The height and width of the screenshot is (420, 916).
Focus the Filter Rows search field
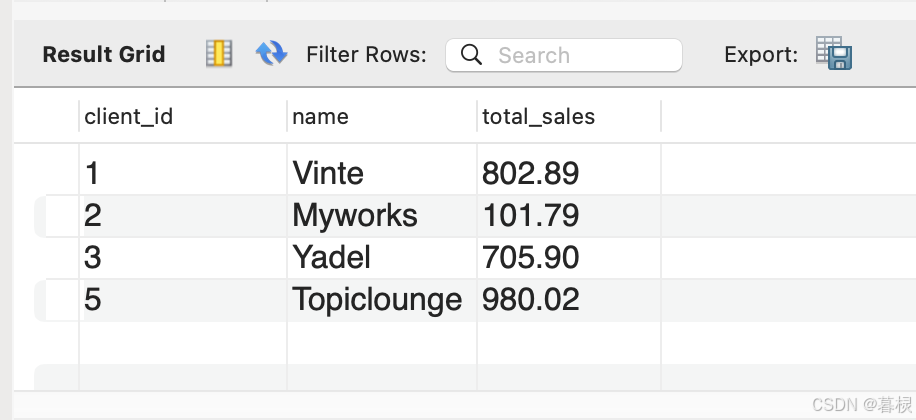pos(580,55)
